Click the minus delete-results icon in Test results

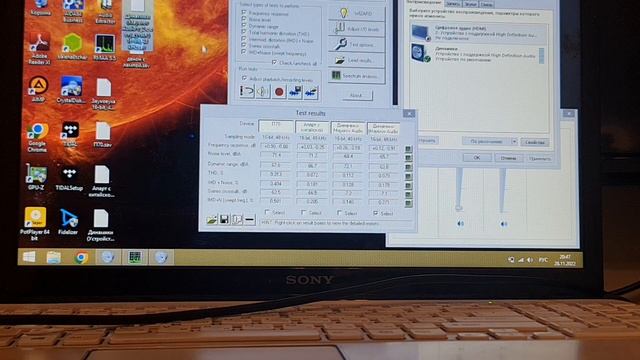point(249,220)
